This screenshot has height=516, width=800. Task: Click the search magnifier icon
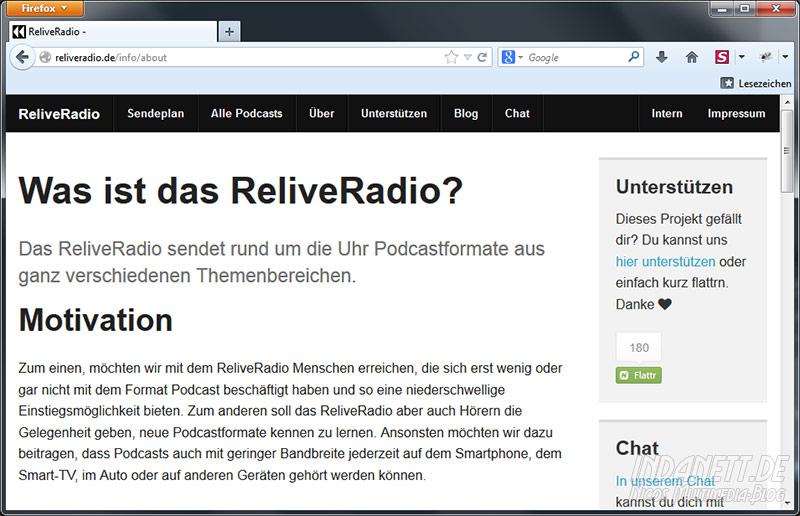(633, 57)
